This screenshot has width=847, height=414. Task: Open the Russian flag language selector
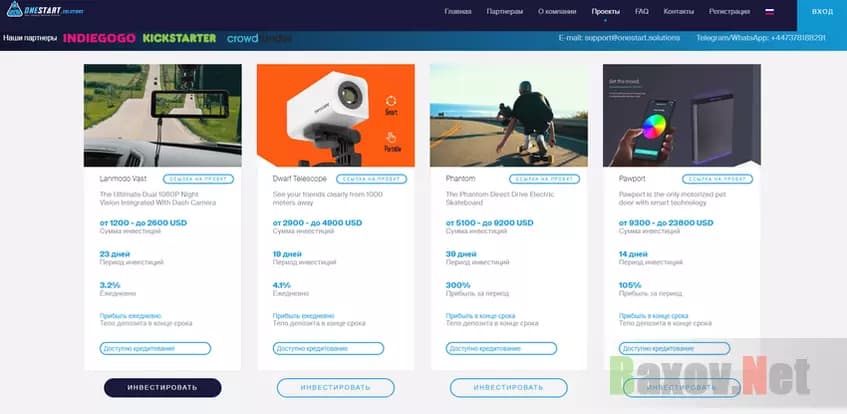(770, 11)
